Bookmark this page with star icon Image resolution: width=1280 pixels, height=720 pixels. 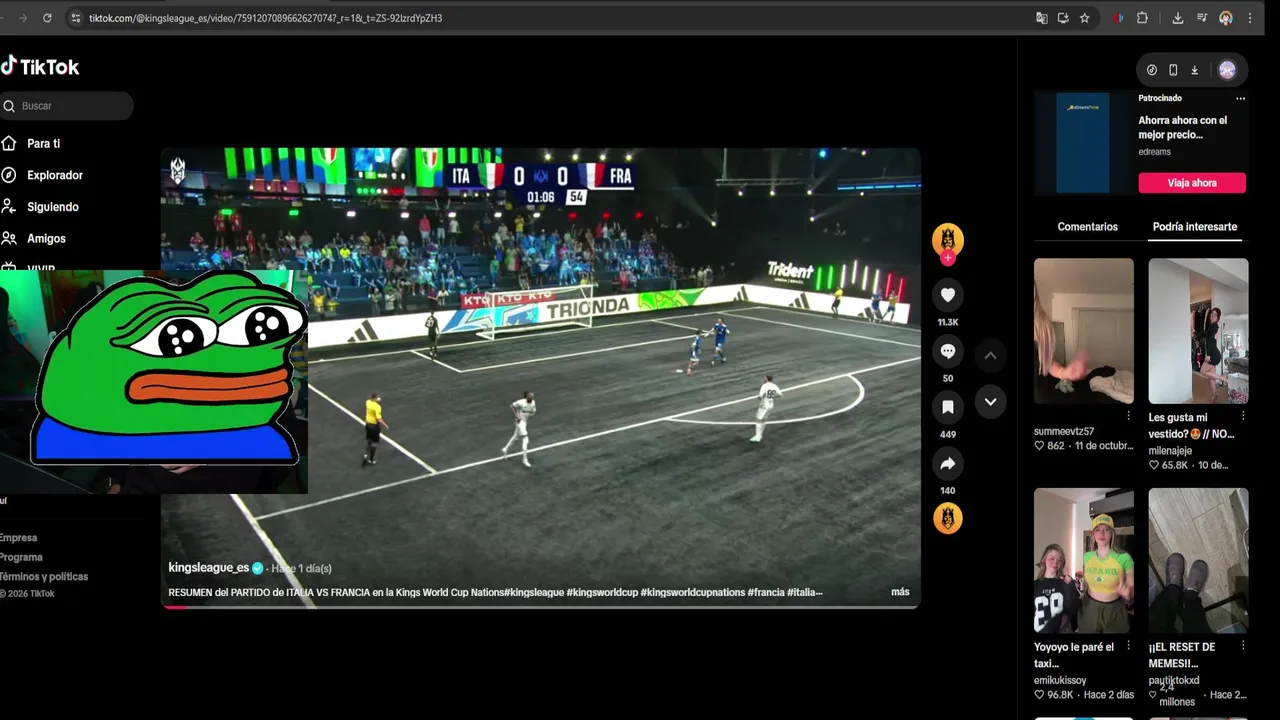pyautogui.click(x=1084, y=18)
